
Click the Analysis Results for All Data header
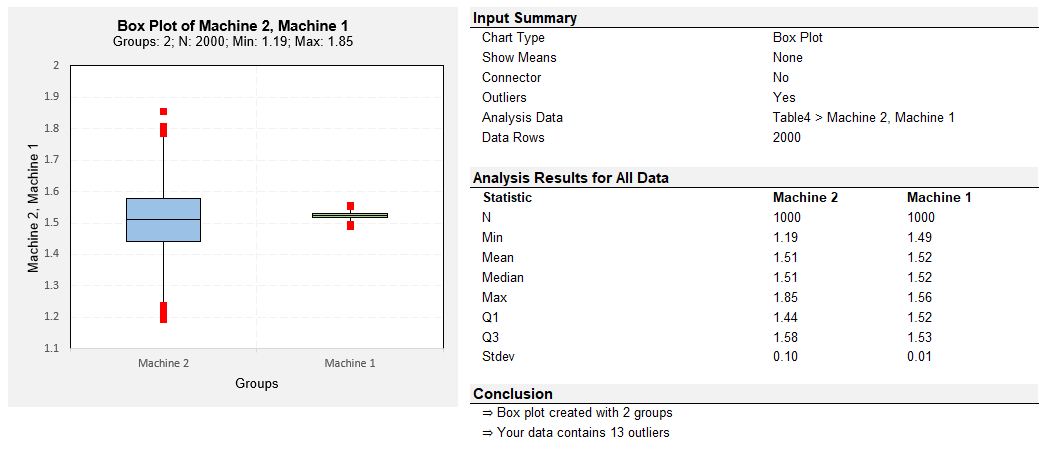(571, 178)
